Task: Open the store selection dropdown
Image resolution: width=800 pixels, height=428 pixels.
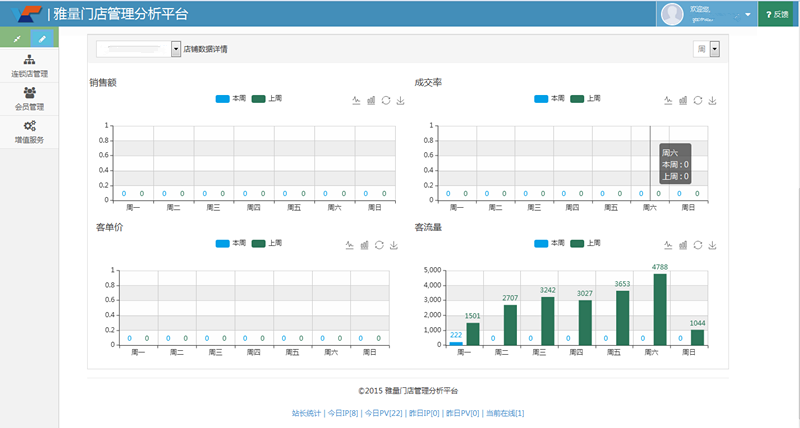Action: (177, 48)
